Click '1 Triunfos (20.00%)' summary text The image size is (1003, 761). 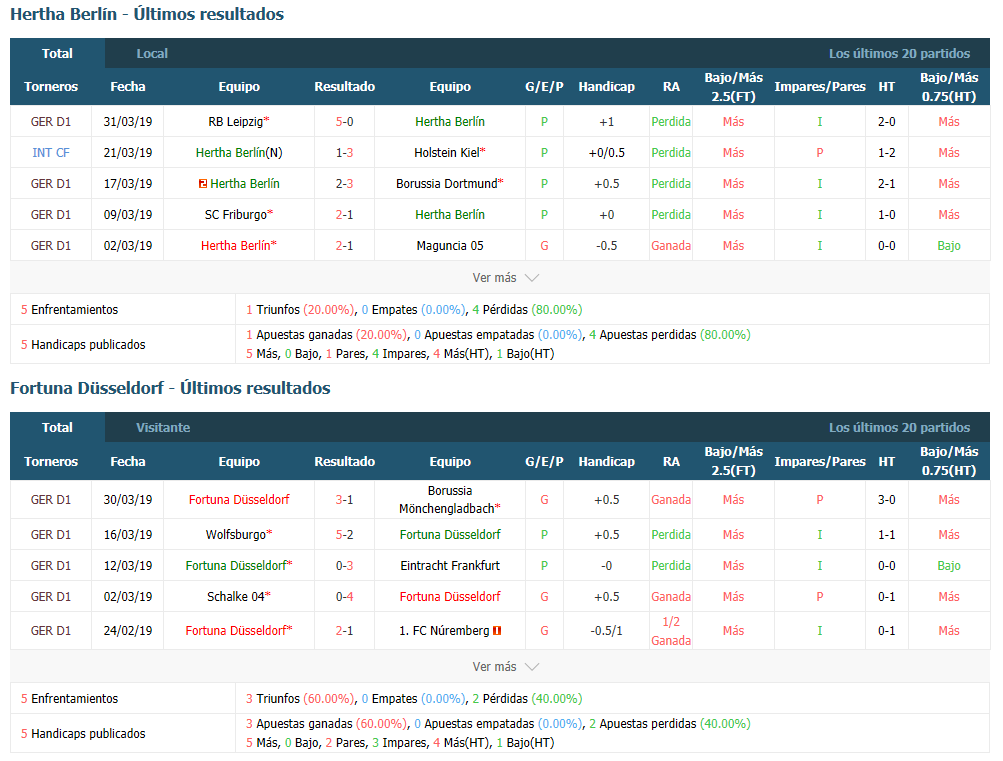tap(301, 310)
